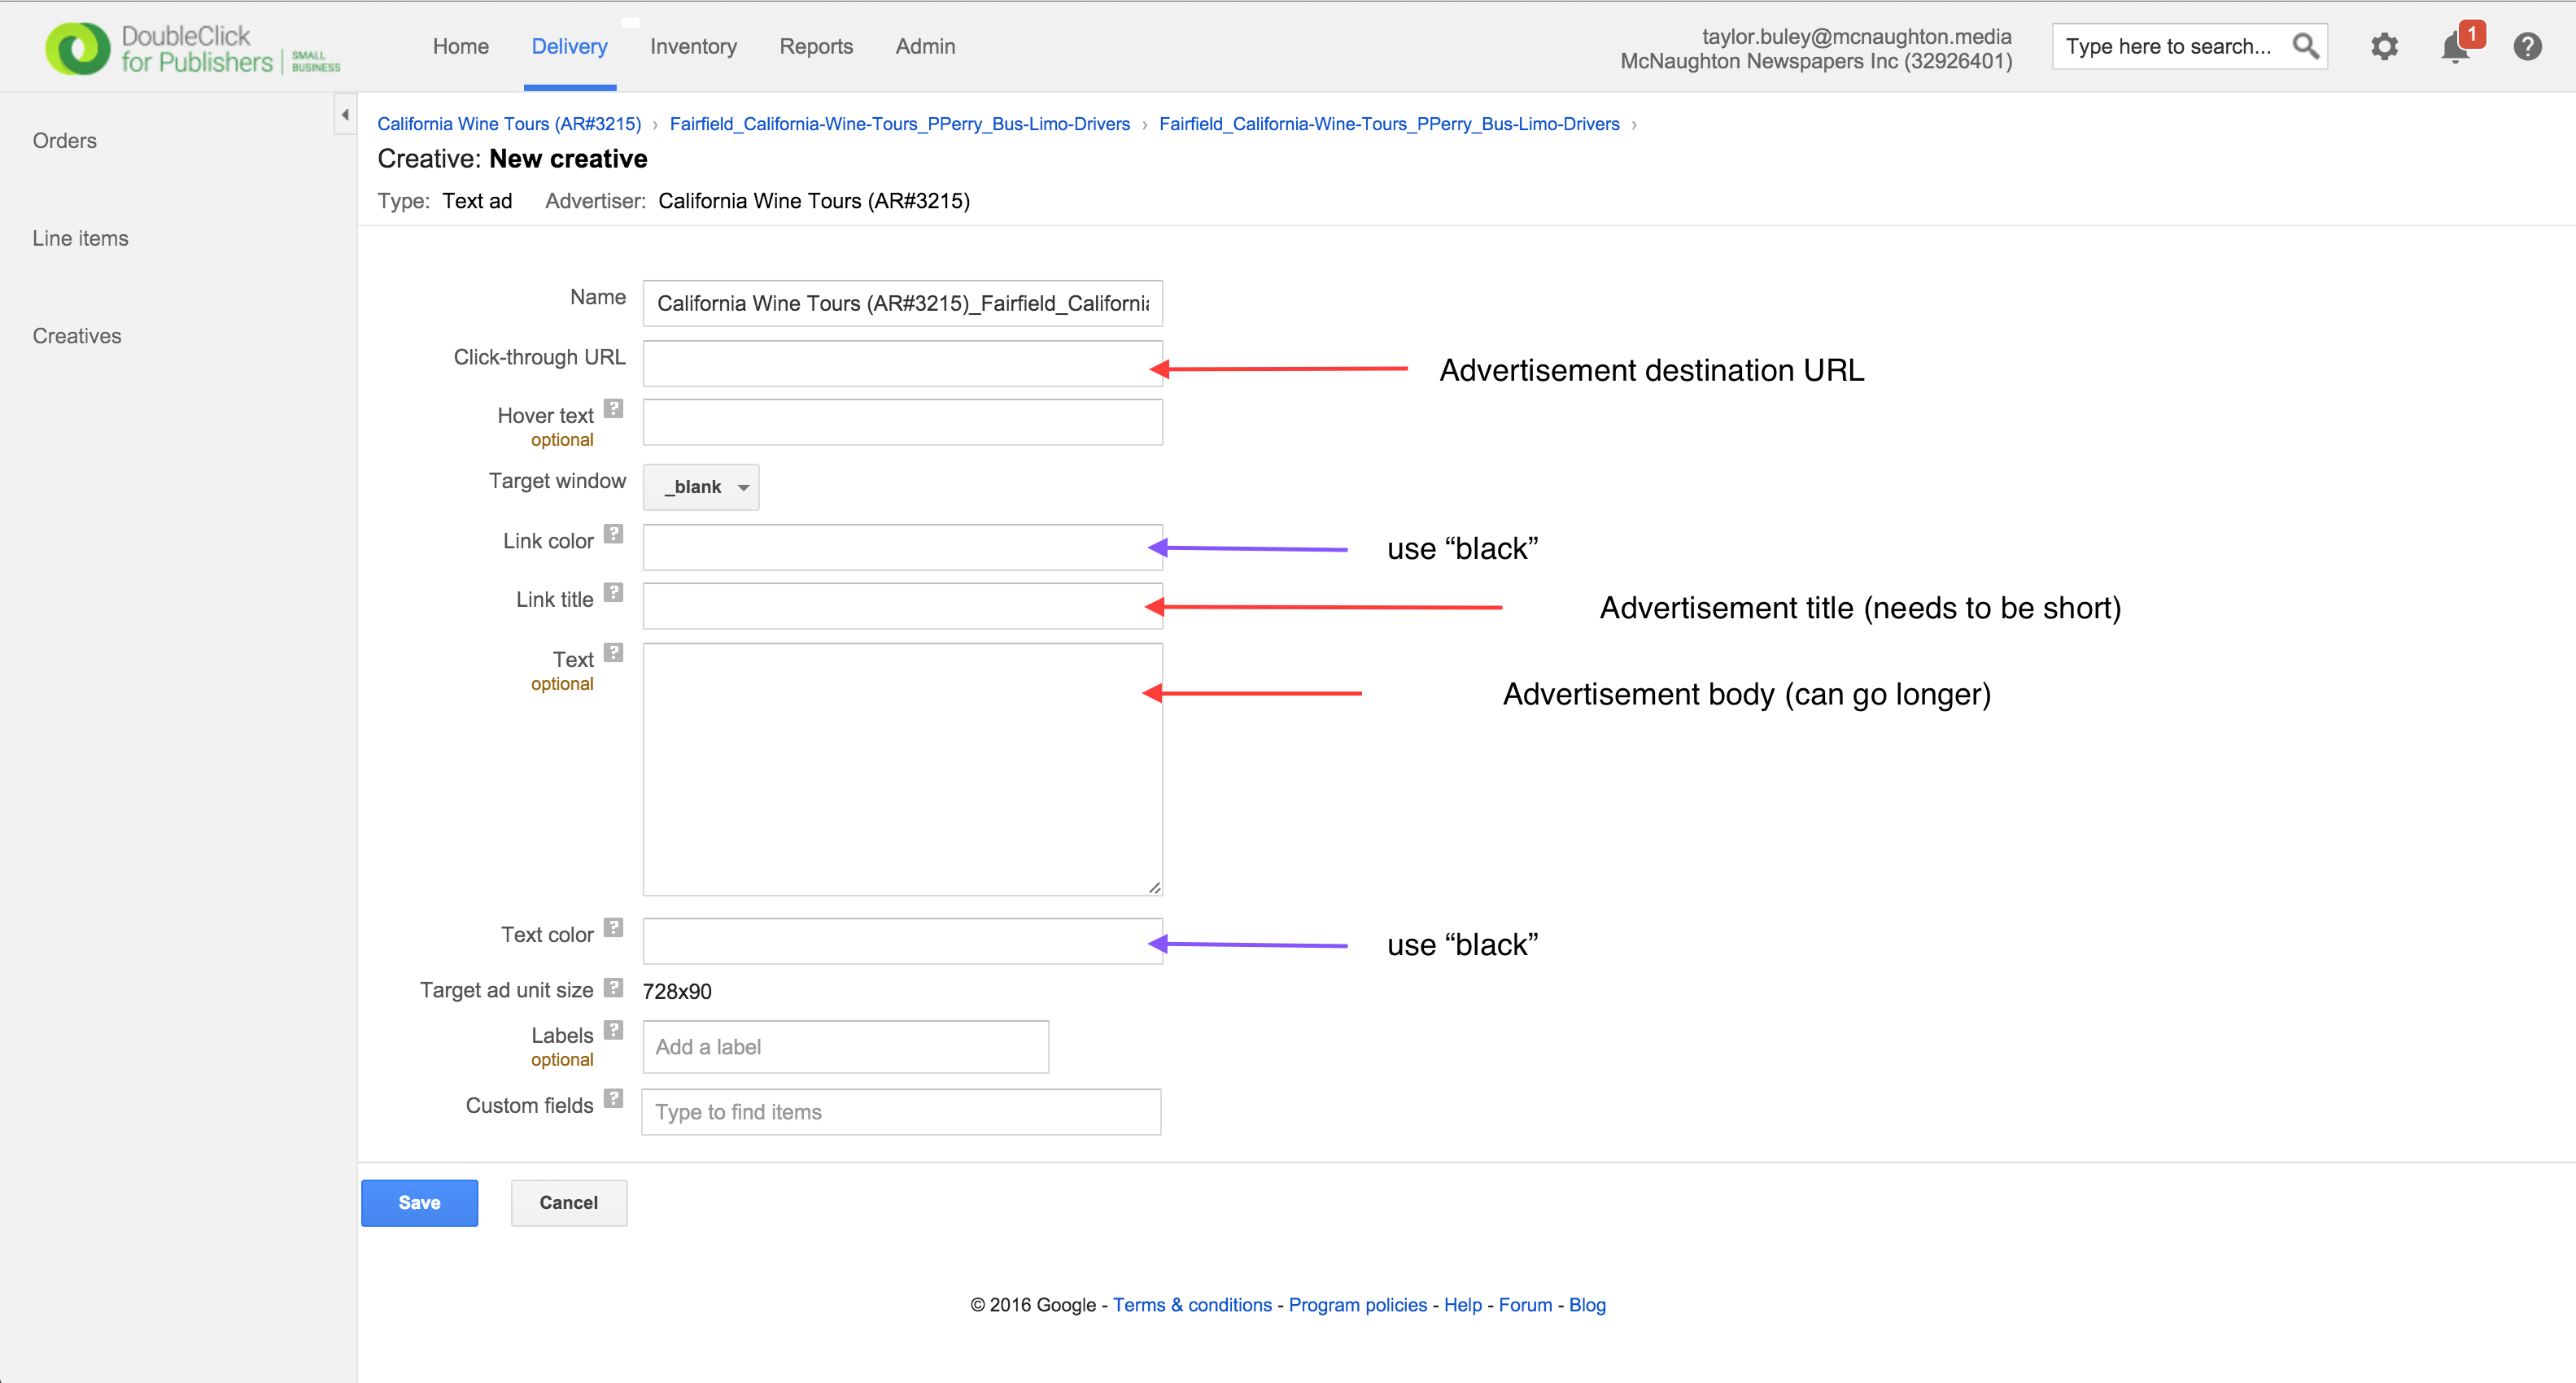Open the Reports tab
This screenshot has width=2576, height=1383.
816,46
